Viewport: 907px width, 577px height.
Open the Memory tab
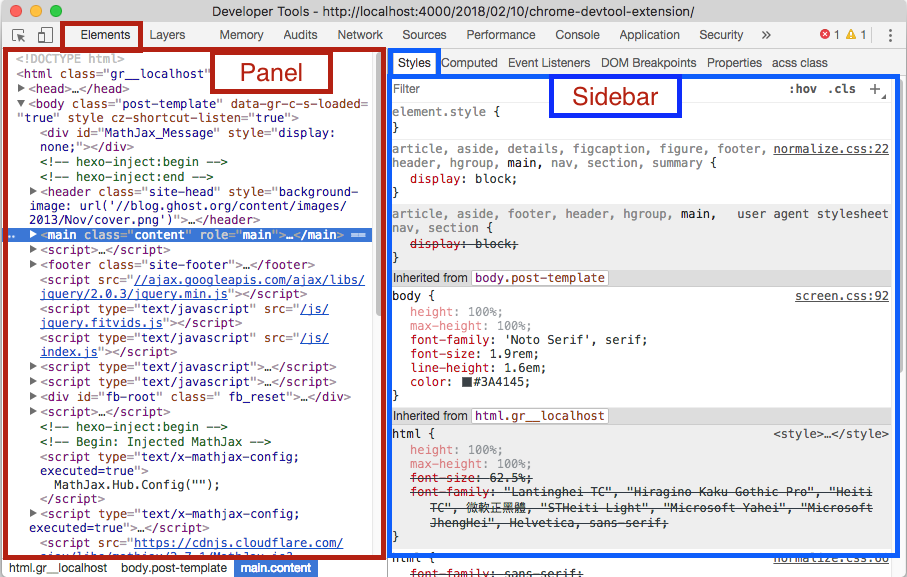coord(241,35)
